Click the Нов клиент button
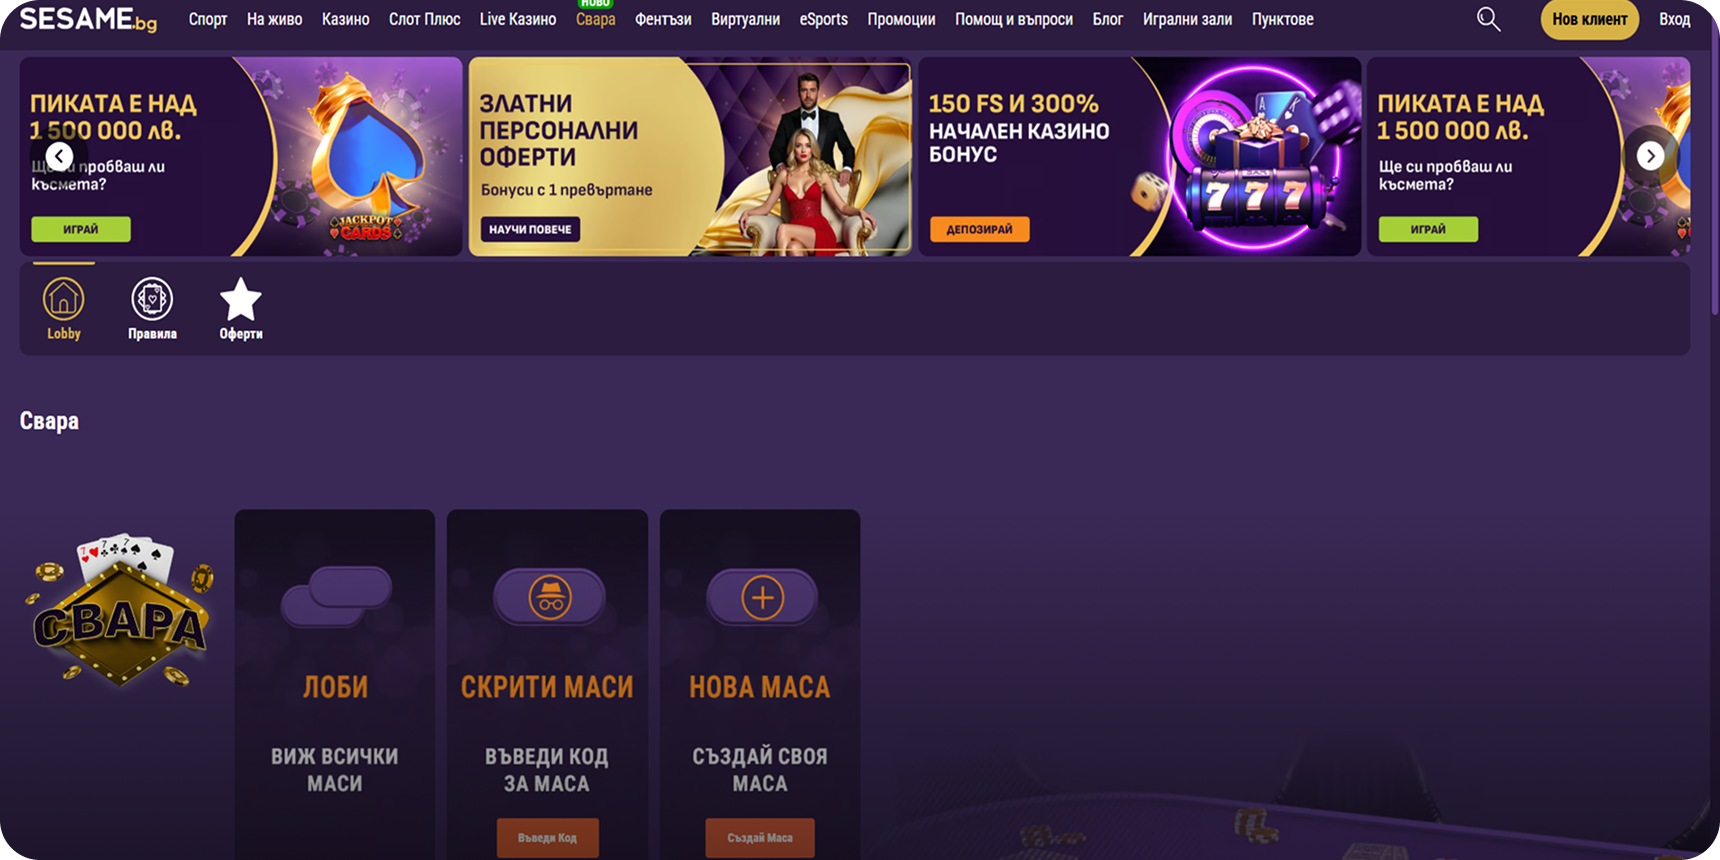The height and width of the screenshot is (860, 1720). point(1590,19)
